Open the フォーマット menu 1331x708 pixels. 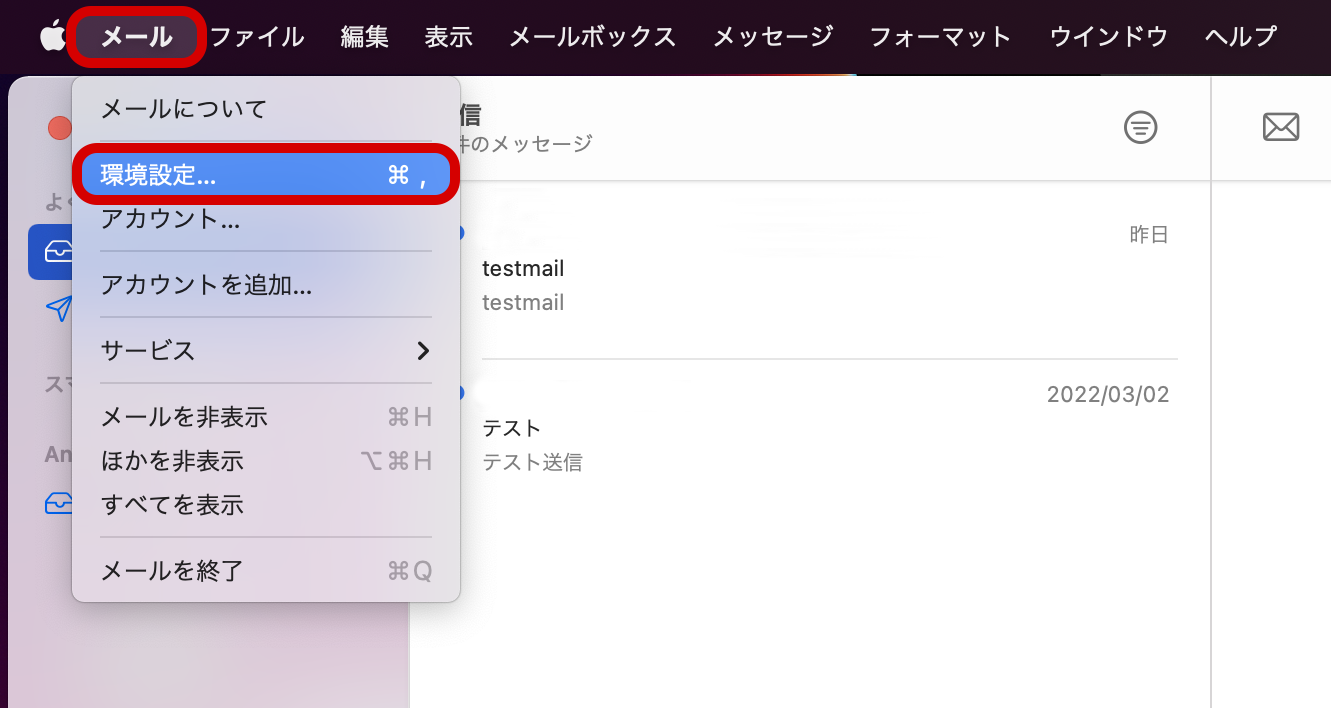point(940,37)
